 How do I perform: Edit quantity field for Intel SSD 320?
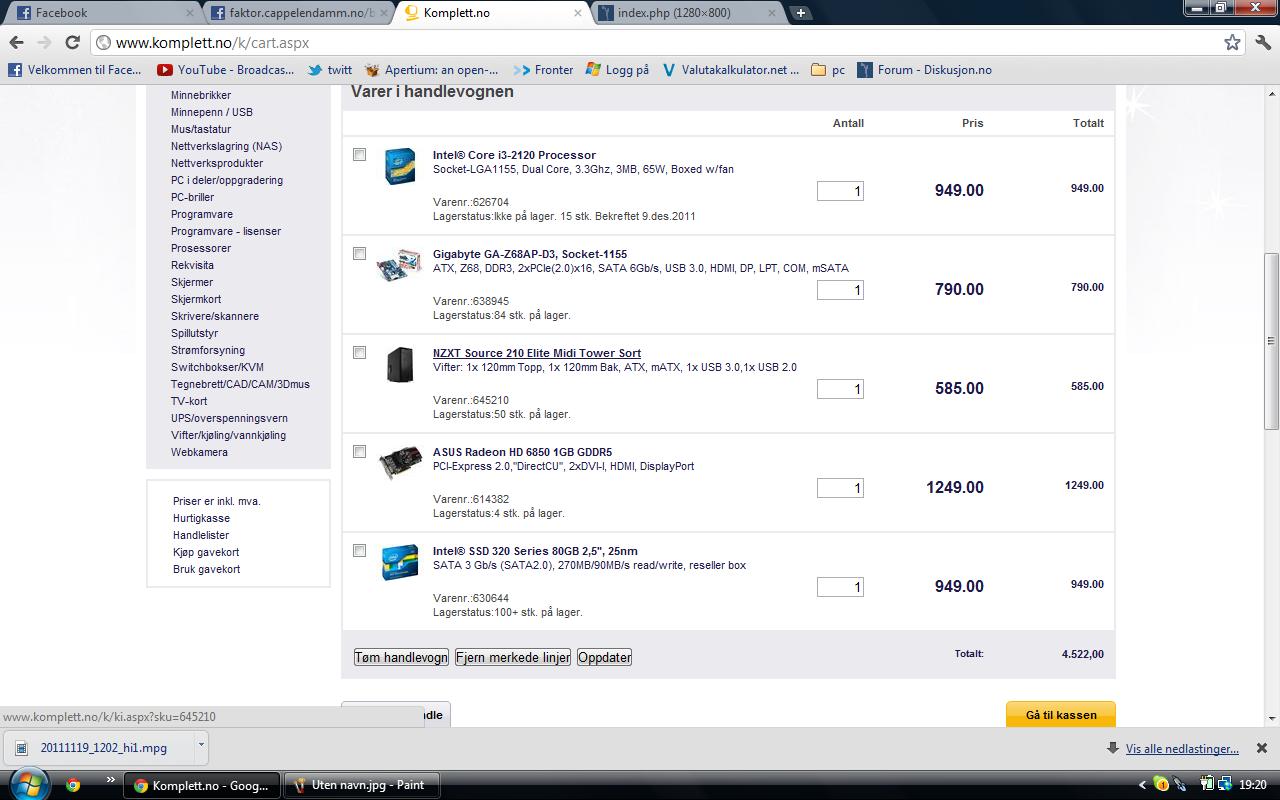pos(840,587)
